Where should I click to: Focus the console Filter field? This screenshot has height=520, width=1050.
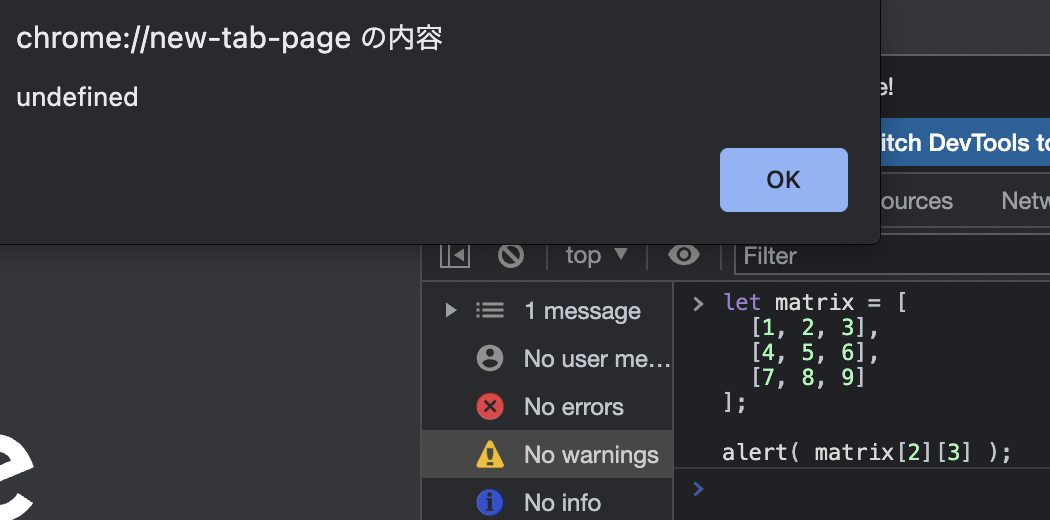tap(892, 256)
